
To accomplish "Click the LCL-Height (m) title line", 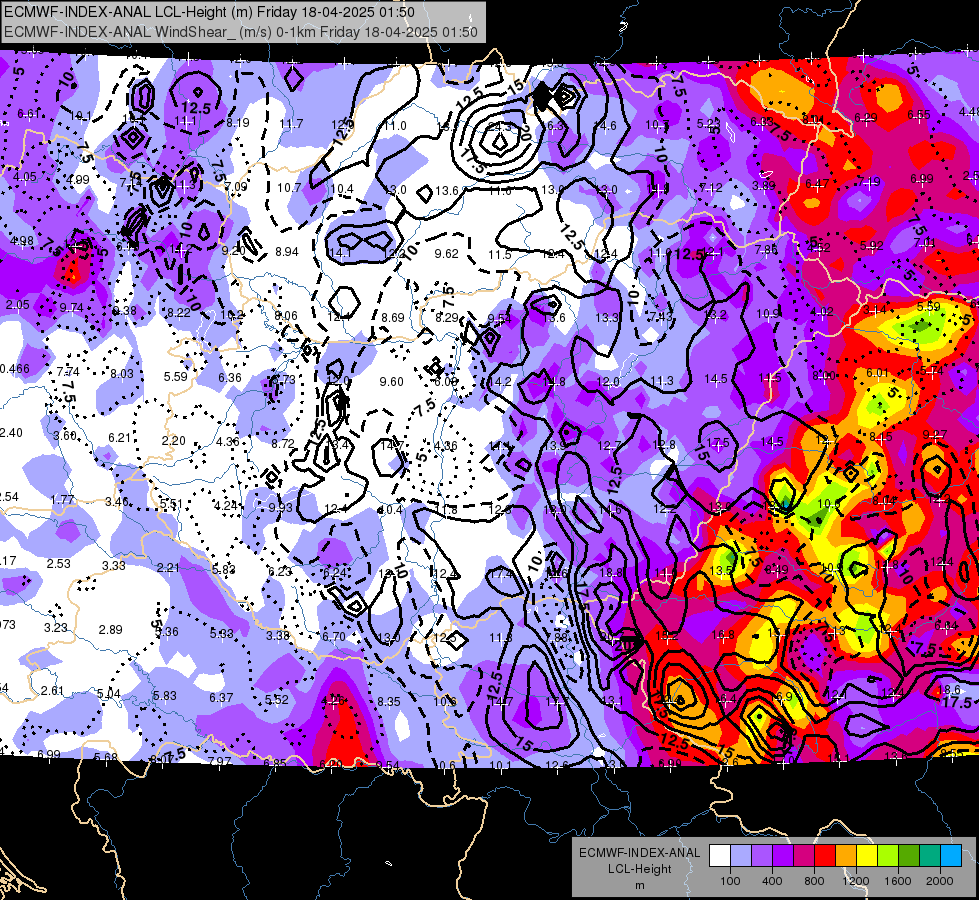I will click(x=209, y=12).
